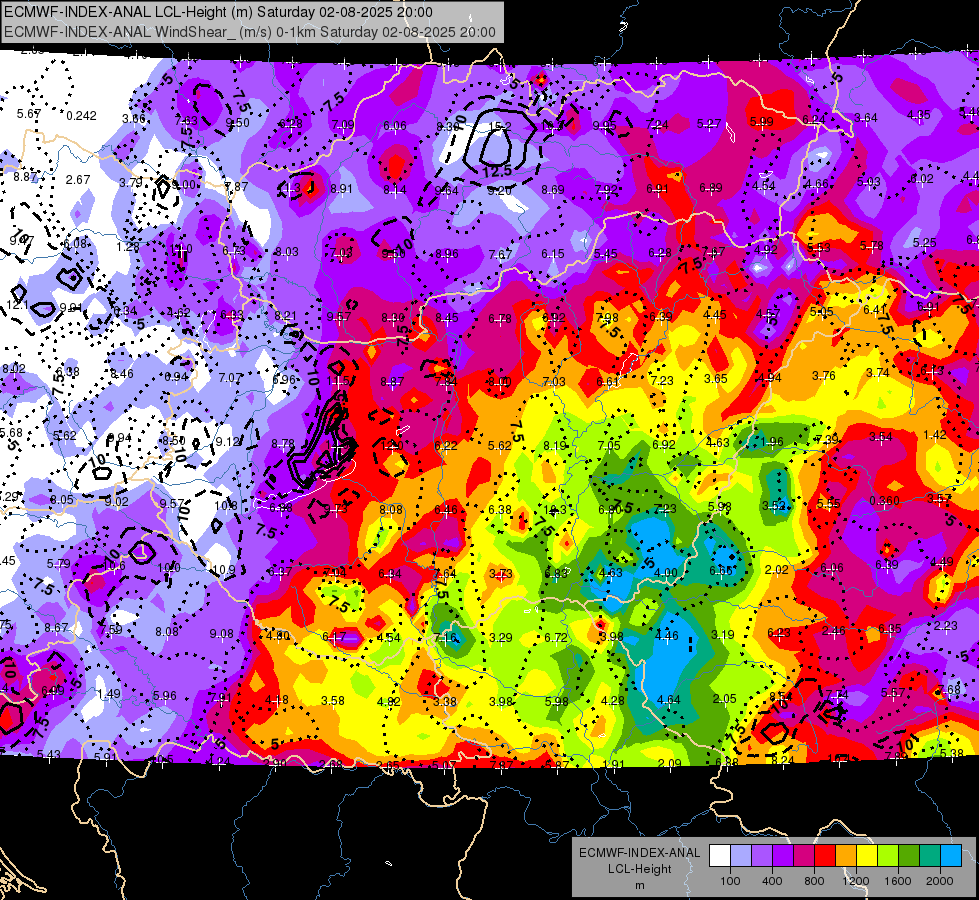Click the grid value 3.52 on the teal patch
This screenshot has width=979, height=900.
click(x=774, y=506)
